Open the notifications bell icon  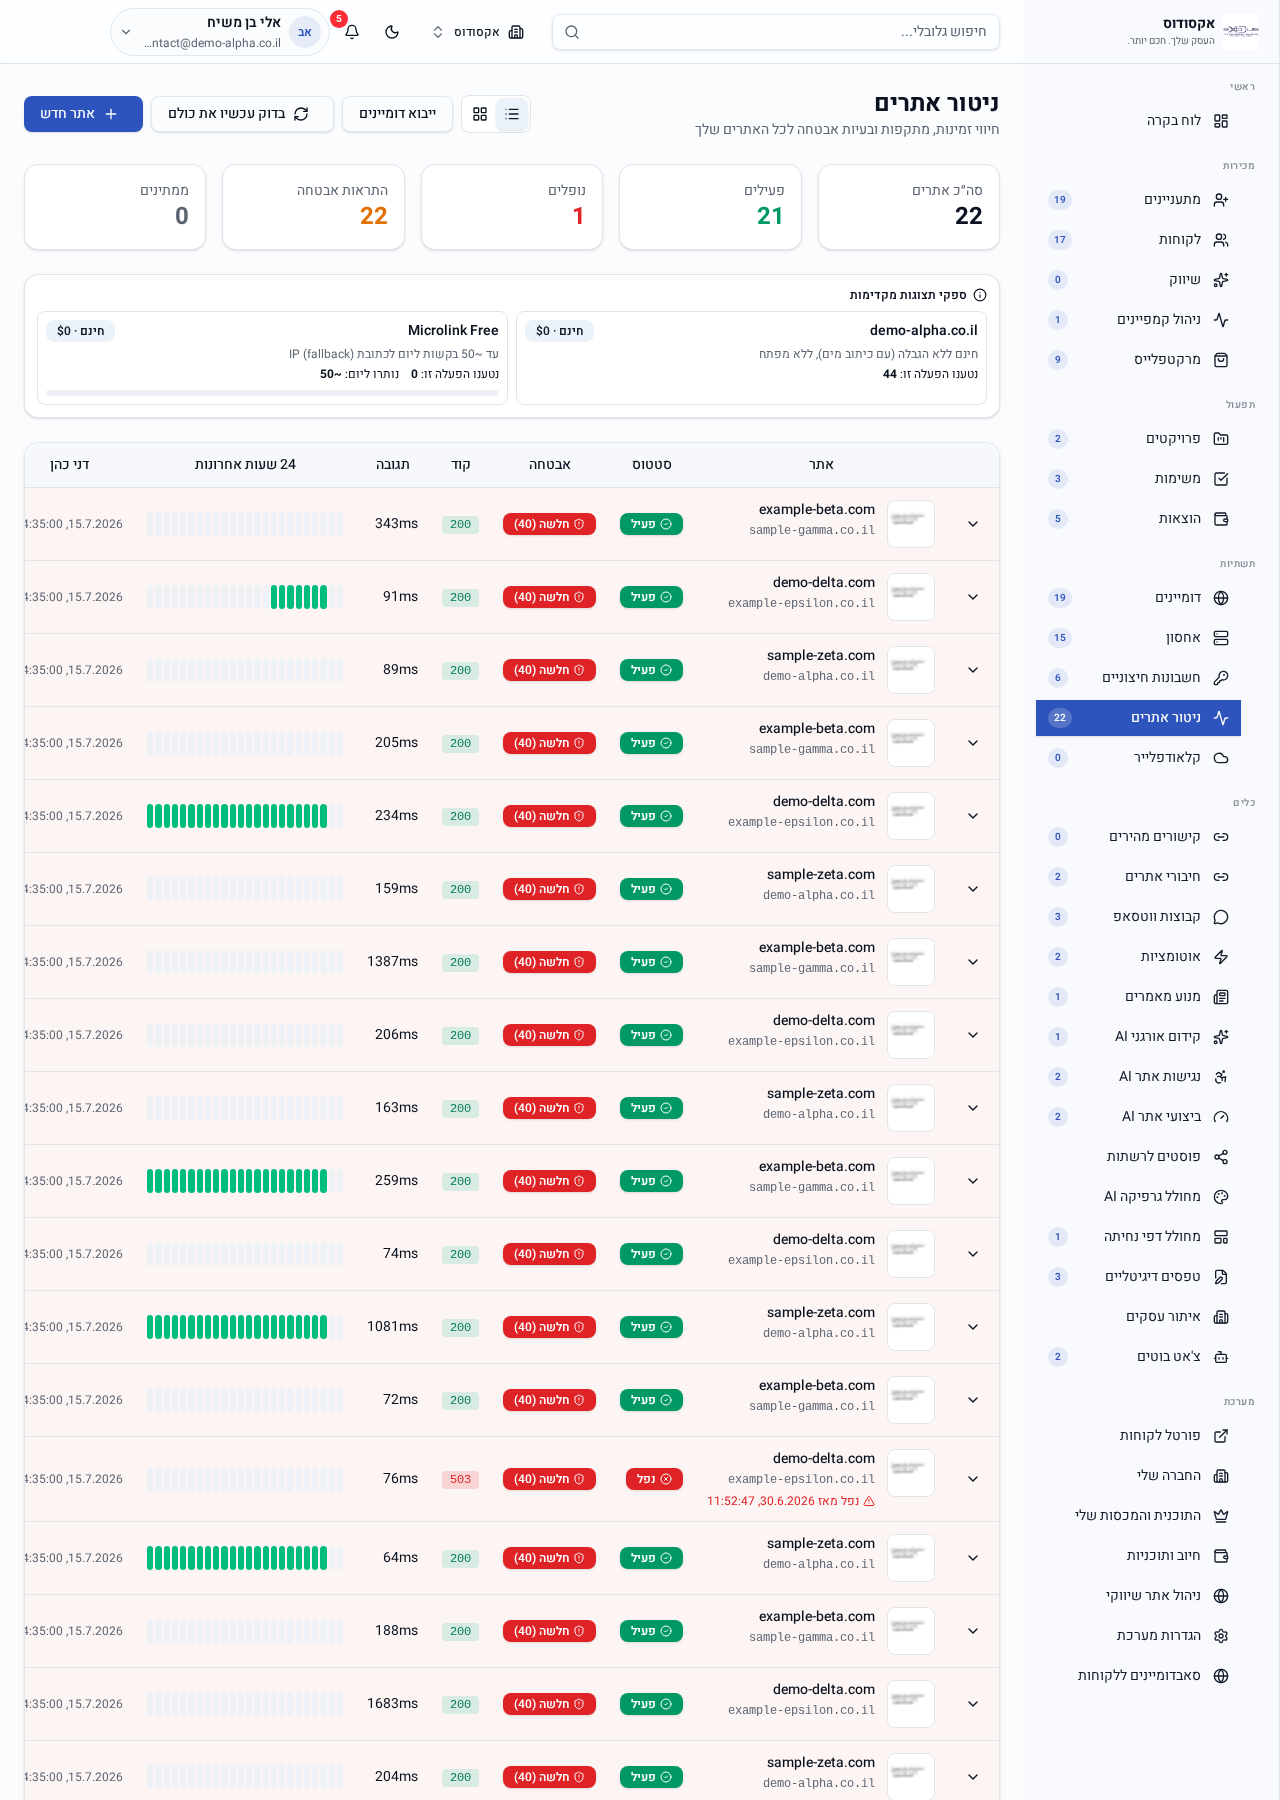(x=352, y=32)
